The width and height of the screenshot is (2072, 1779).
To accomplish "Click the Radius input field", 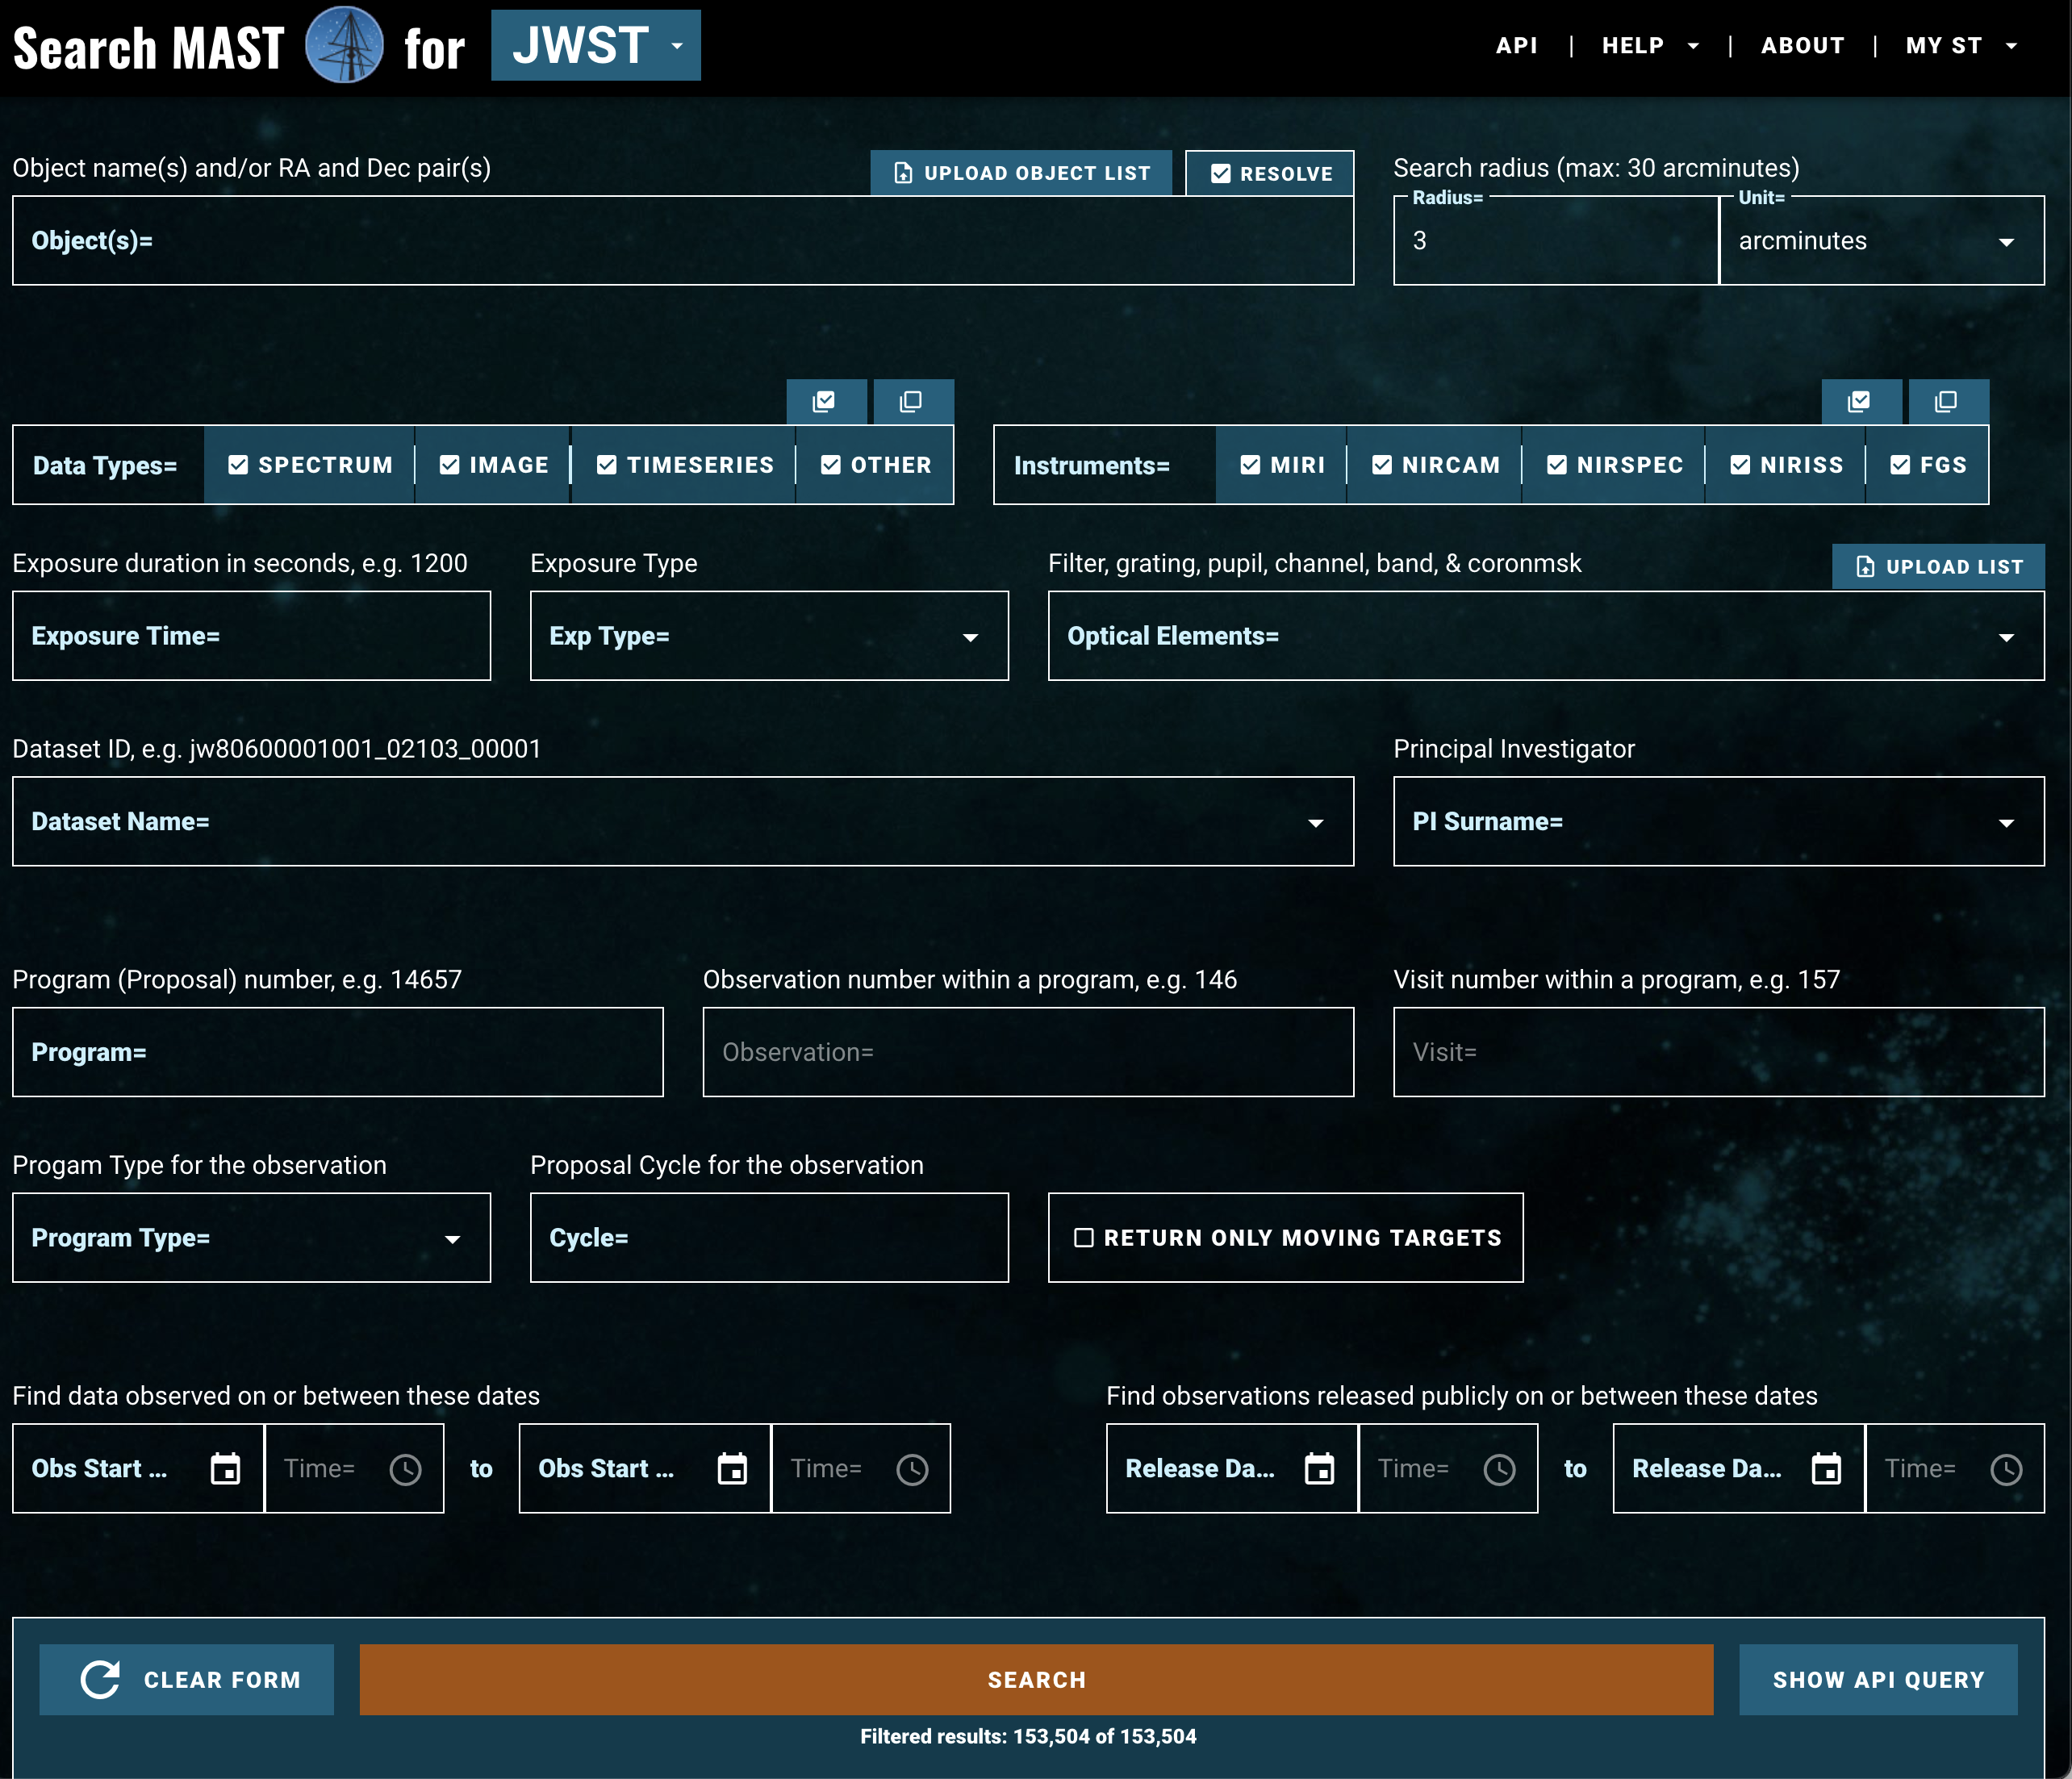I will coord(1556,241).
